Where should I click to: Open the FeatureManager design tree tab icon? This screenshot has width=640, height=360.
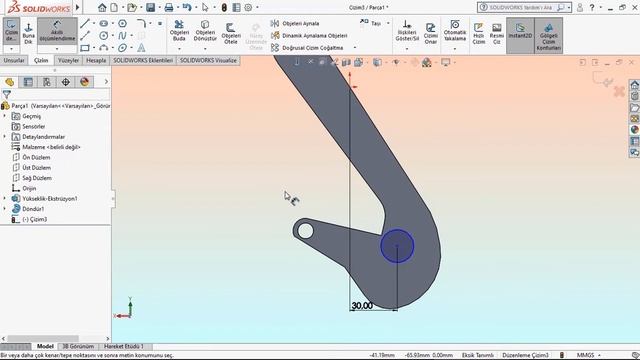pyautogui.click(x=9, y=82)
